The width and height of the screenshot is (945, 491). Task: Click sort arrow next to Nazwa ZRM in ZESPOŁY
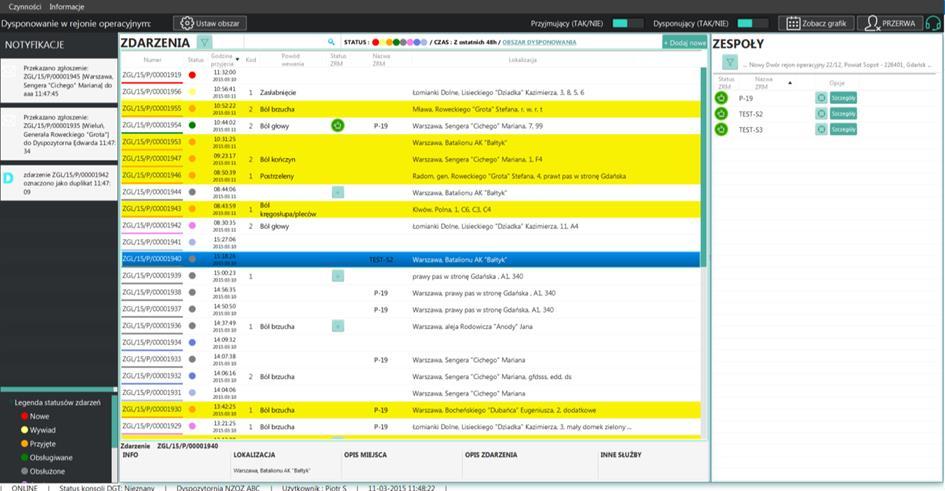point(790,83)
